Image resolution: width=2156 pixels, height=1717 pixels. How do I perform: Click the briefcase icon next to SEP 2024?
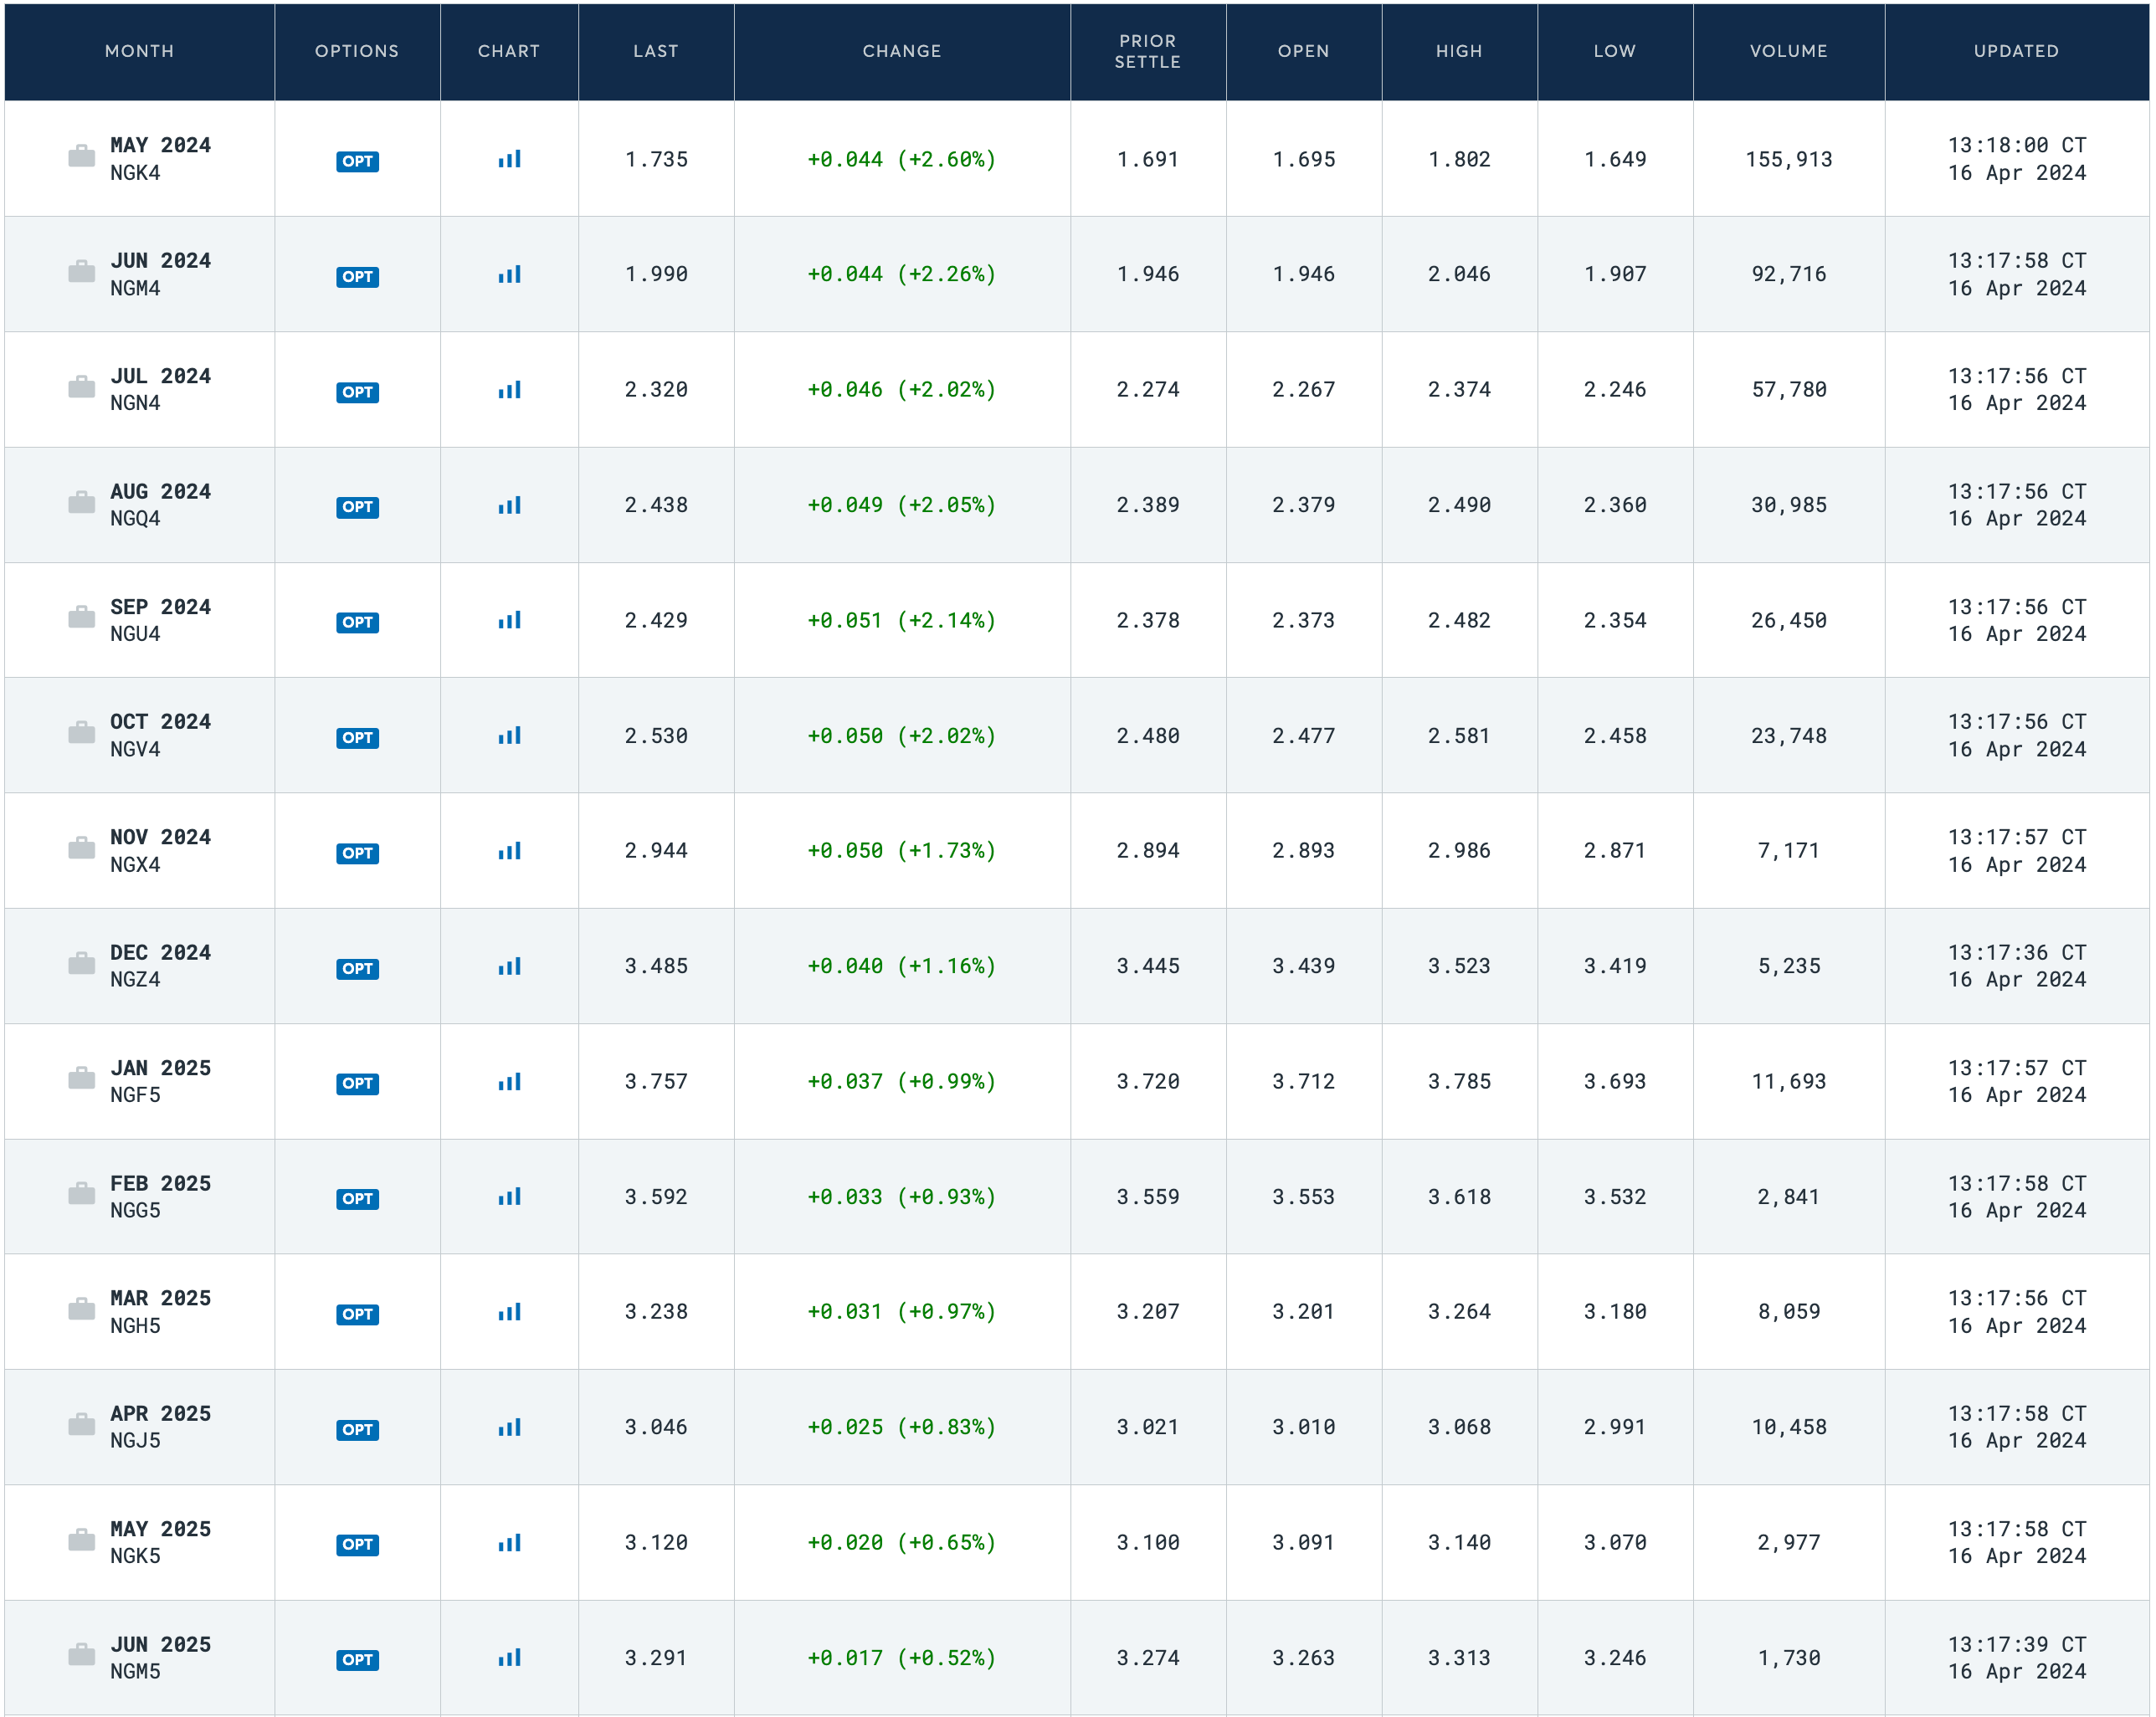tap(81, 617)
